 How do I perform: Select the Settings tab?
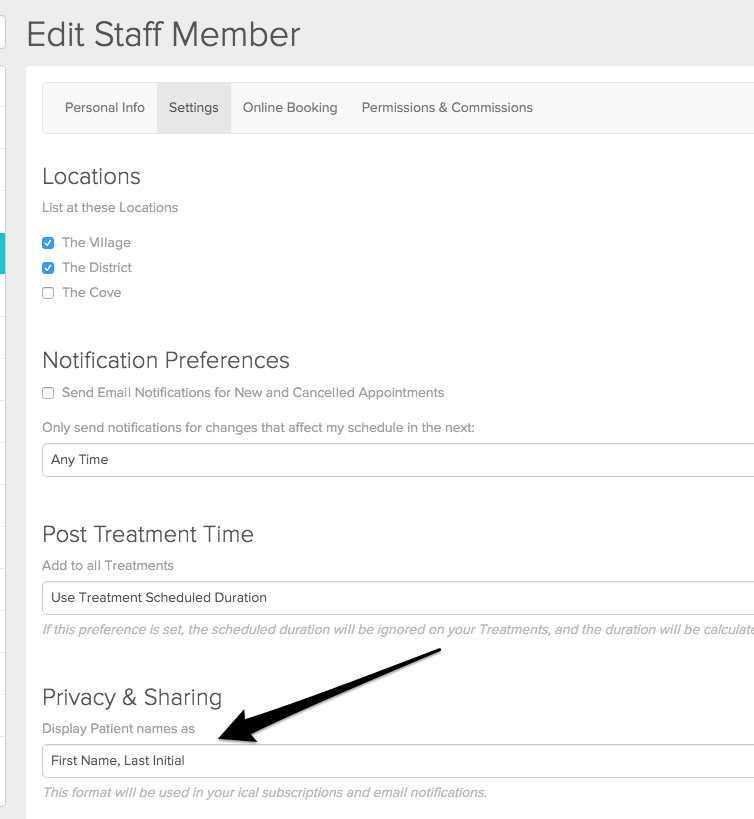coord(193,108)
